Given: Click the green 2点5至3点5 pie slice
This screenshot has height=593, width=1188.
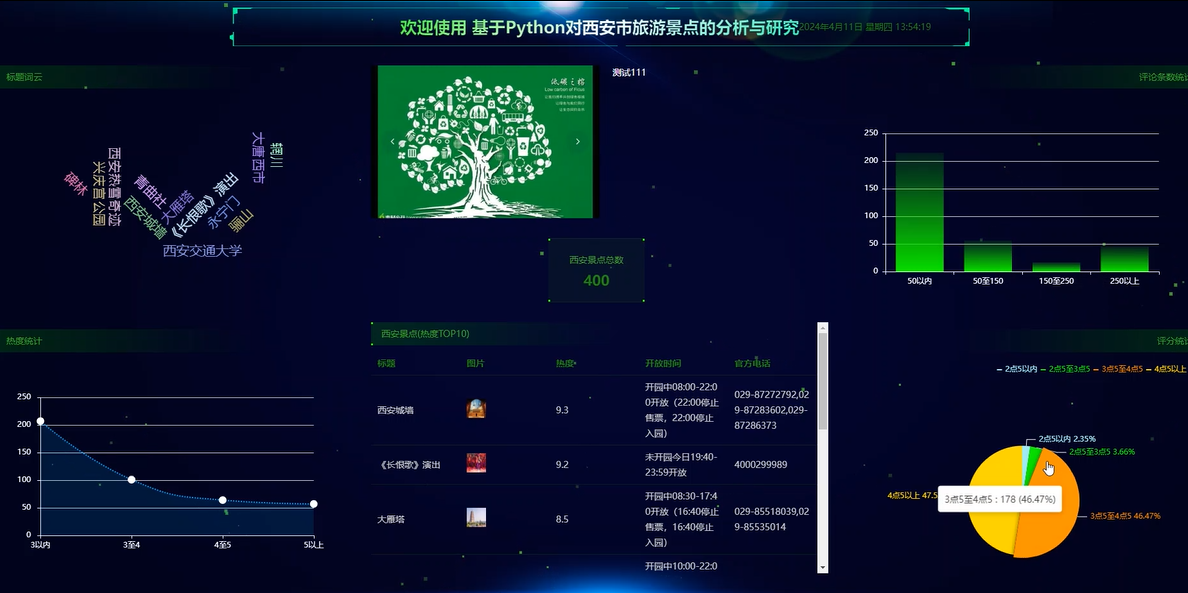Looking at the screenshot, I should 1033,462.
